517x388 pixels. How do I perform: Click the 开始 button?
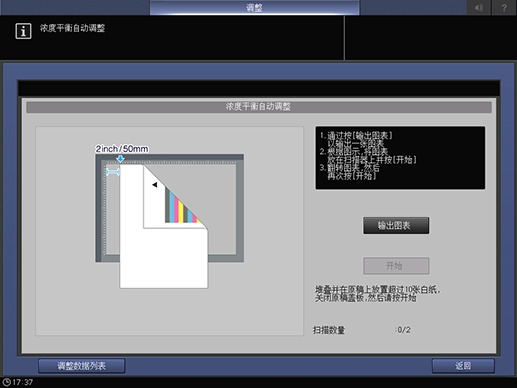(x=396, y=266)
